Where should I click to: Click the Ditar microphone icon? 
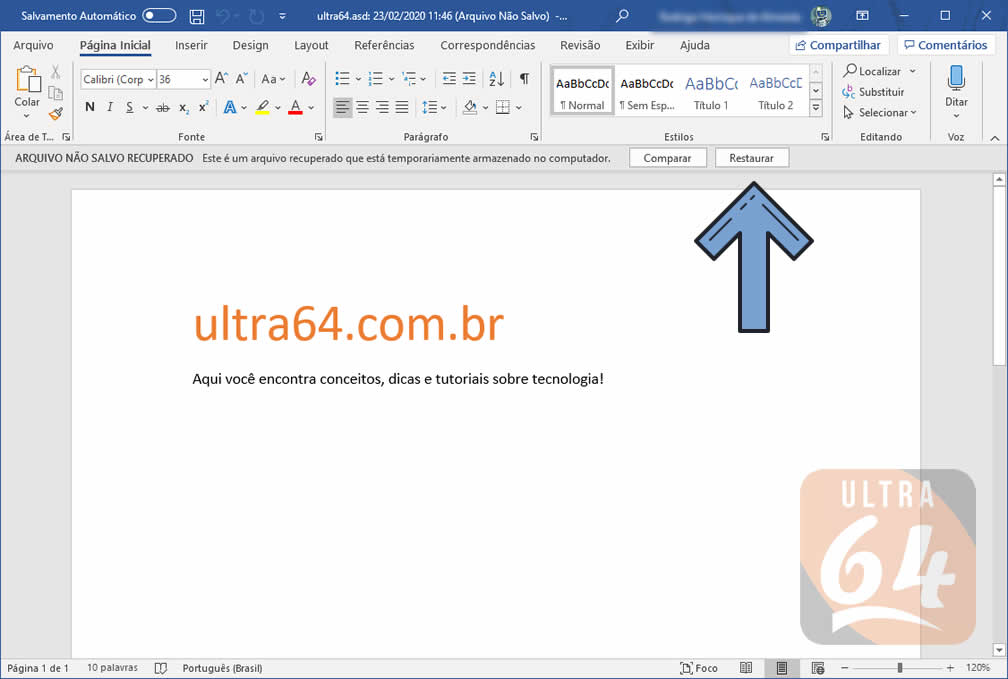(x=956, y=80)
